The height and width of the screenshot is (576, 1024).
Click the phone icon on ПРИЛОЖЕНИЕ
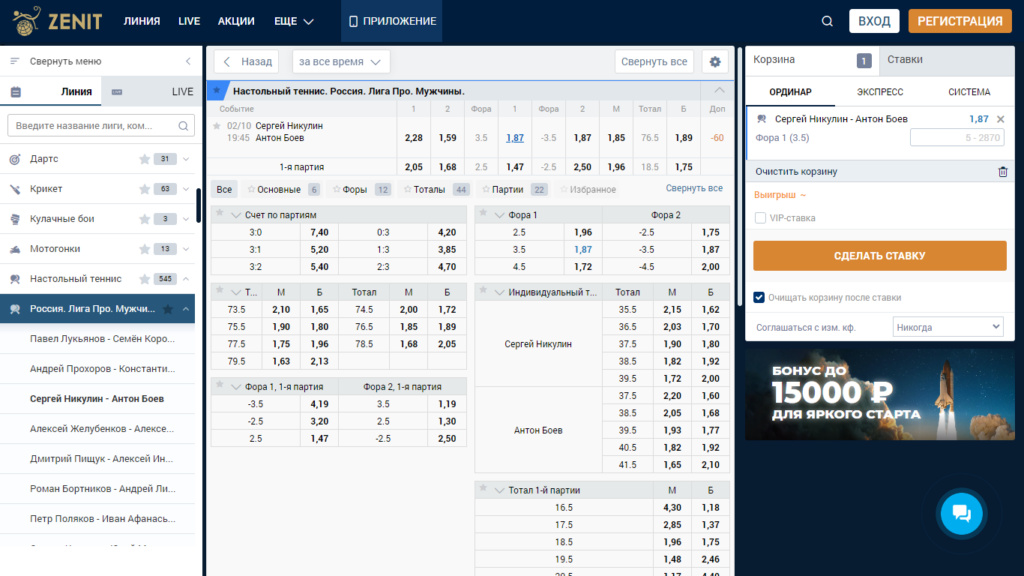(353, 22)
